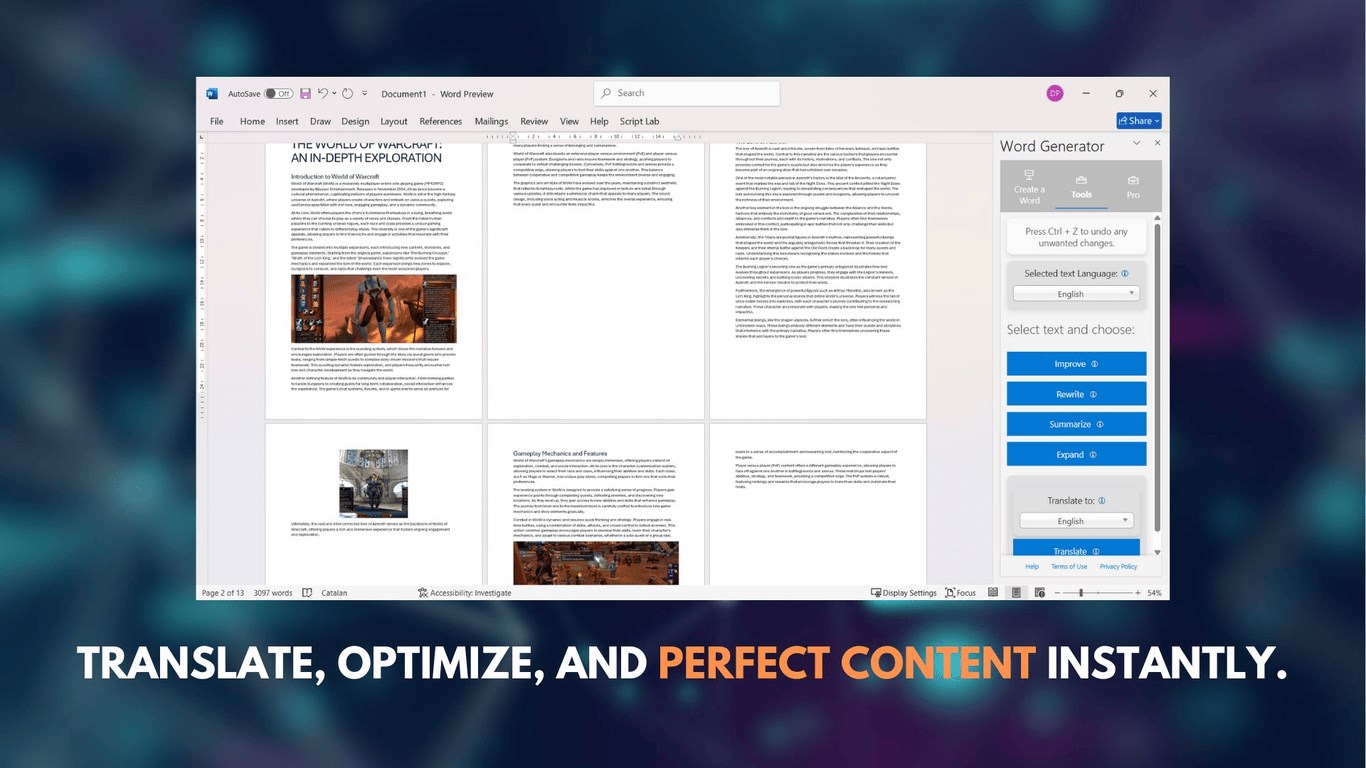Image resolution: width=1366 pixels, height=768 pixels.
Task: Click the Summarize button
Action: tap(1076, 425)
